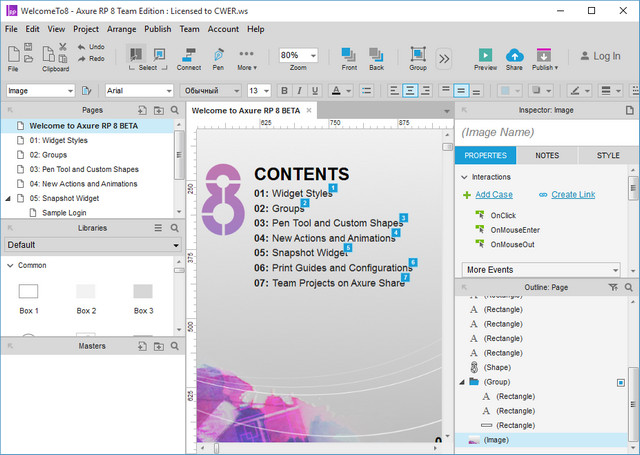This screenshot has height=455, width=640.
Task: Toggle Bold text formatting
Action: tap(284, 91)
